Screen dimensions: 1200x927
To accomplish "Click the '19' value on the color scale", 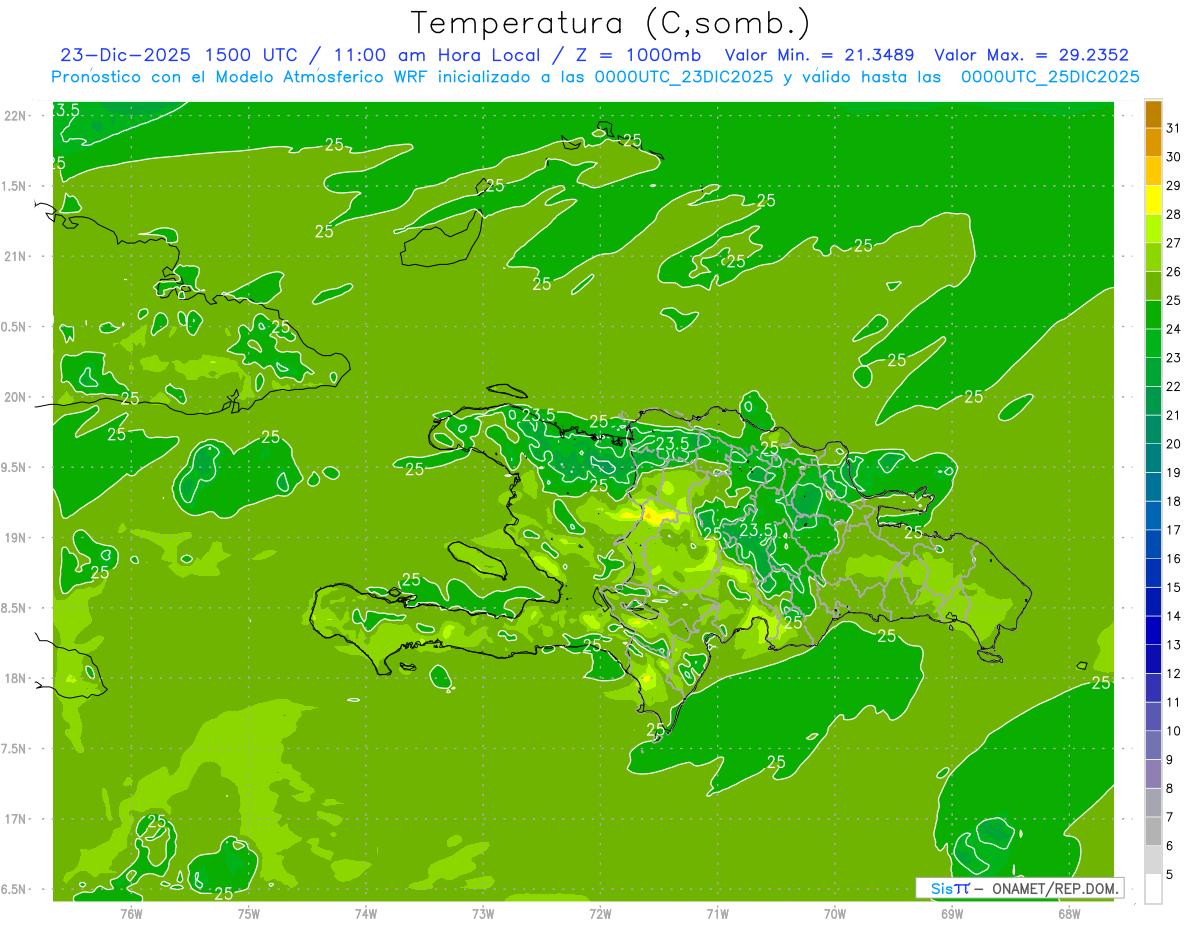I will [1174, 472].
